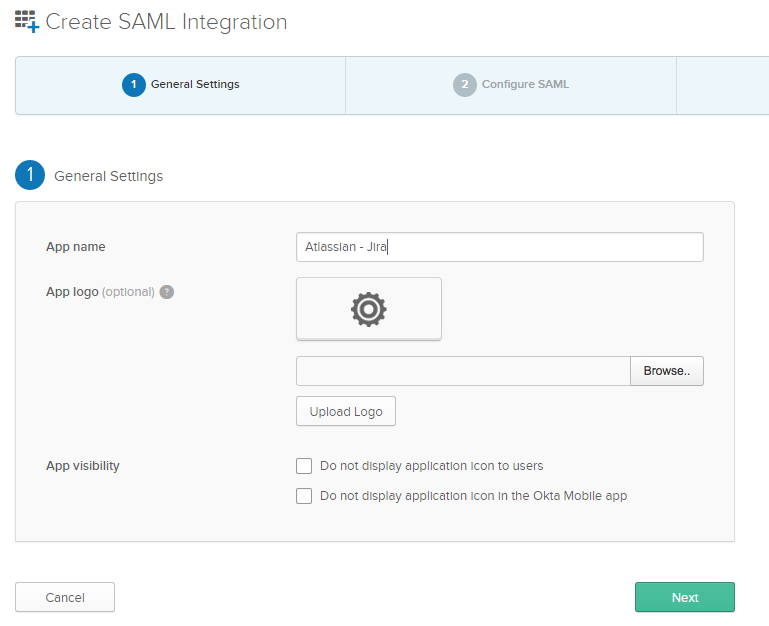Check the hide icon in Okta Mobile app box
The width and height of the screenshot is (769, 626).
pos(304,496)
